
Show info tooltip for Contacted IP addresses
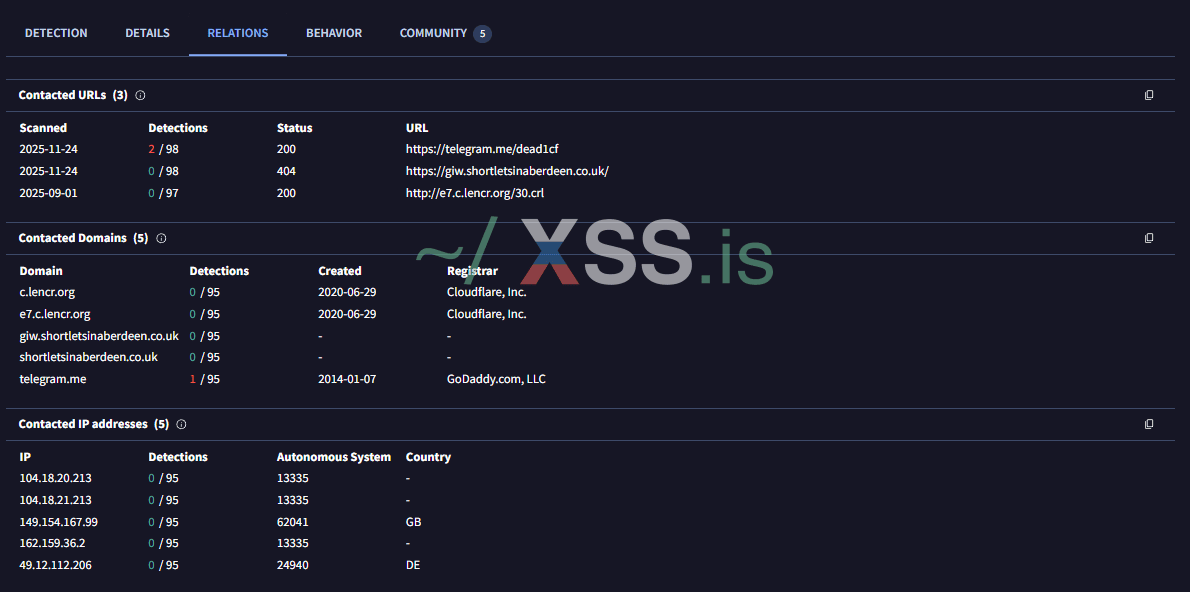coord(181,424)
